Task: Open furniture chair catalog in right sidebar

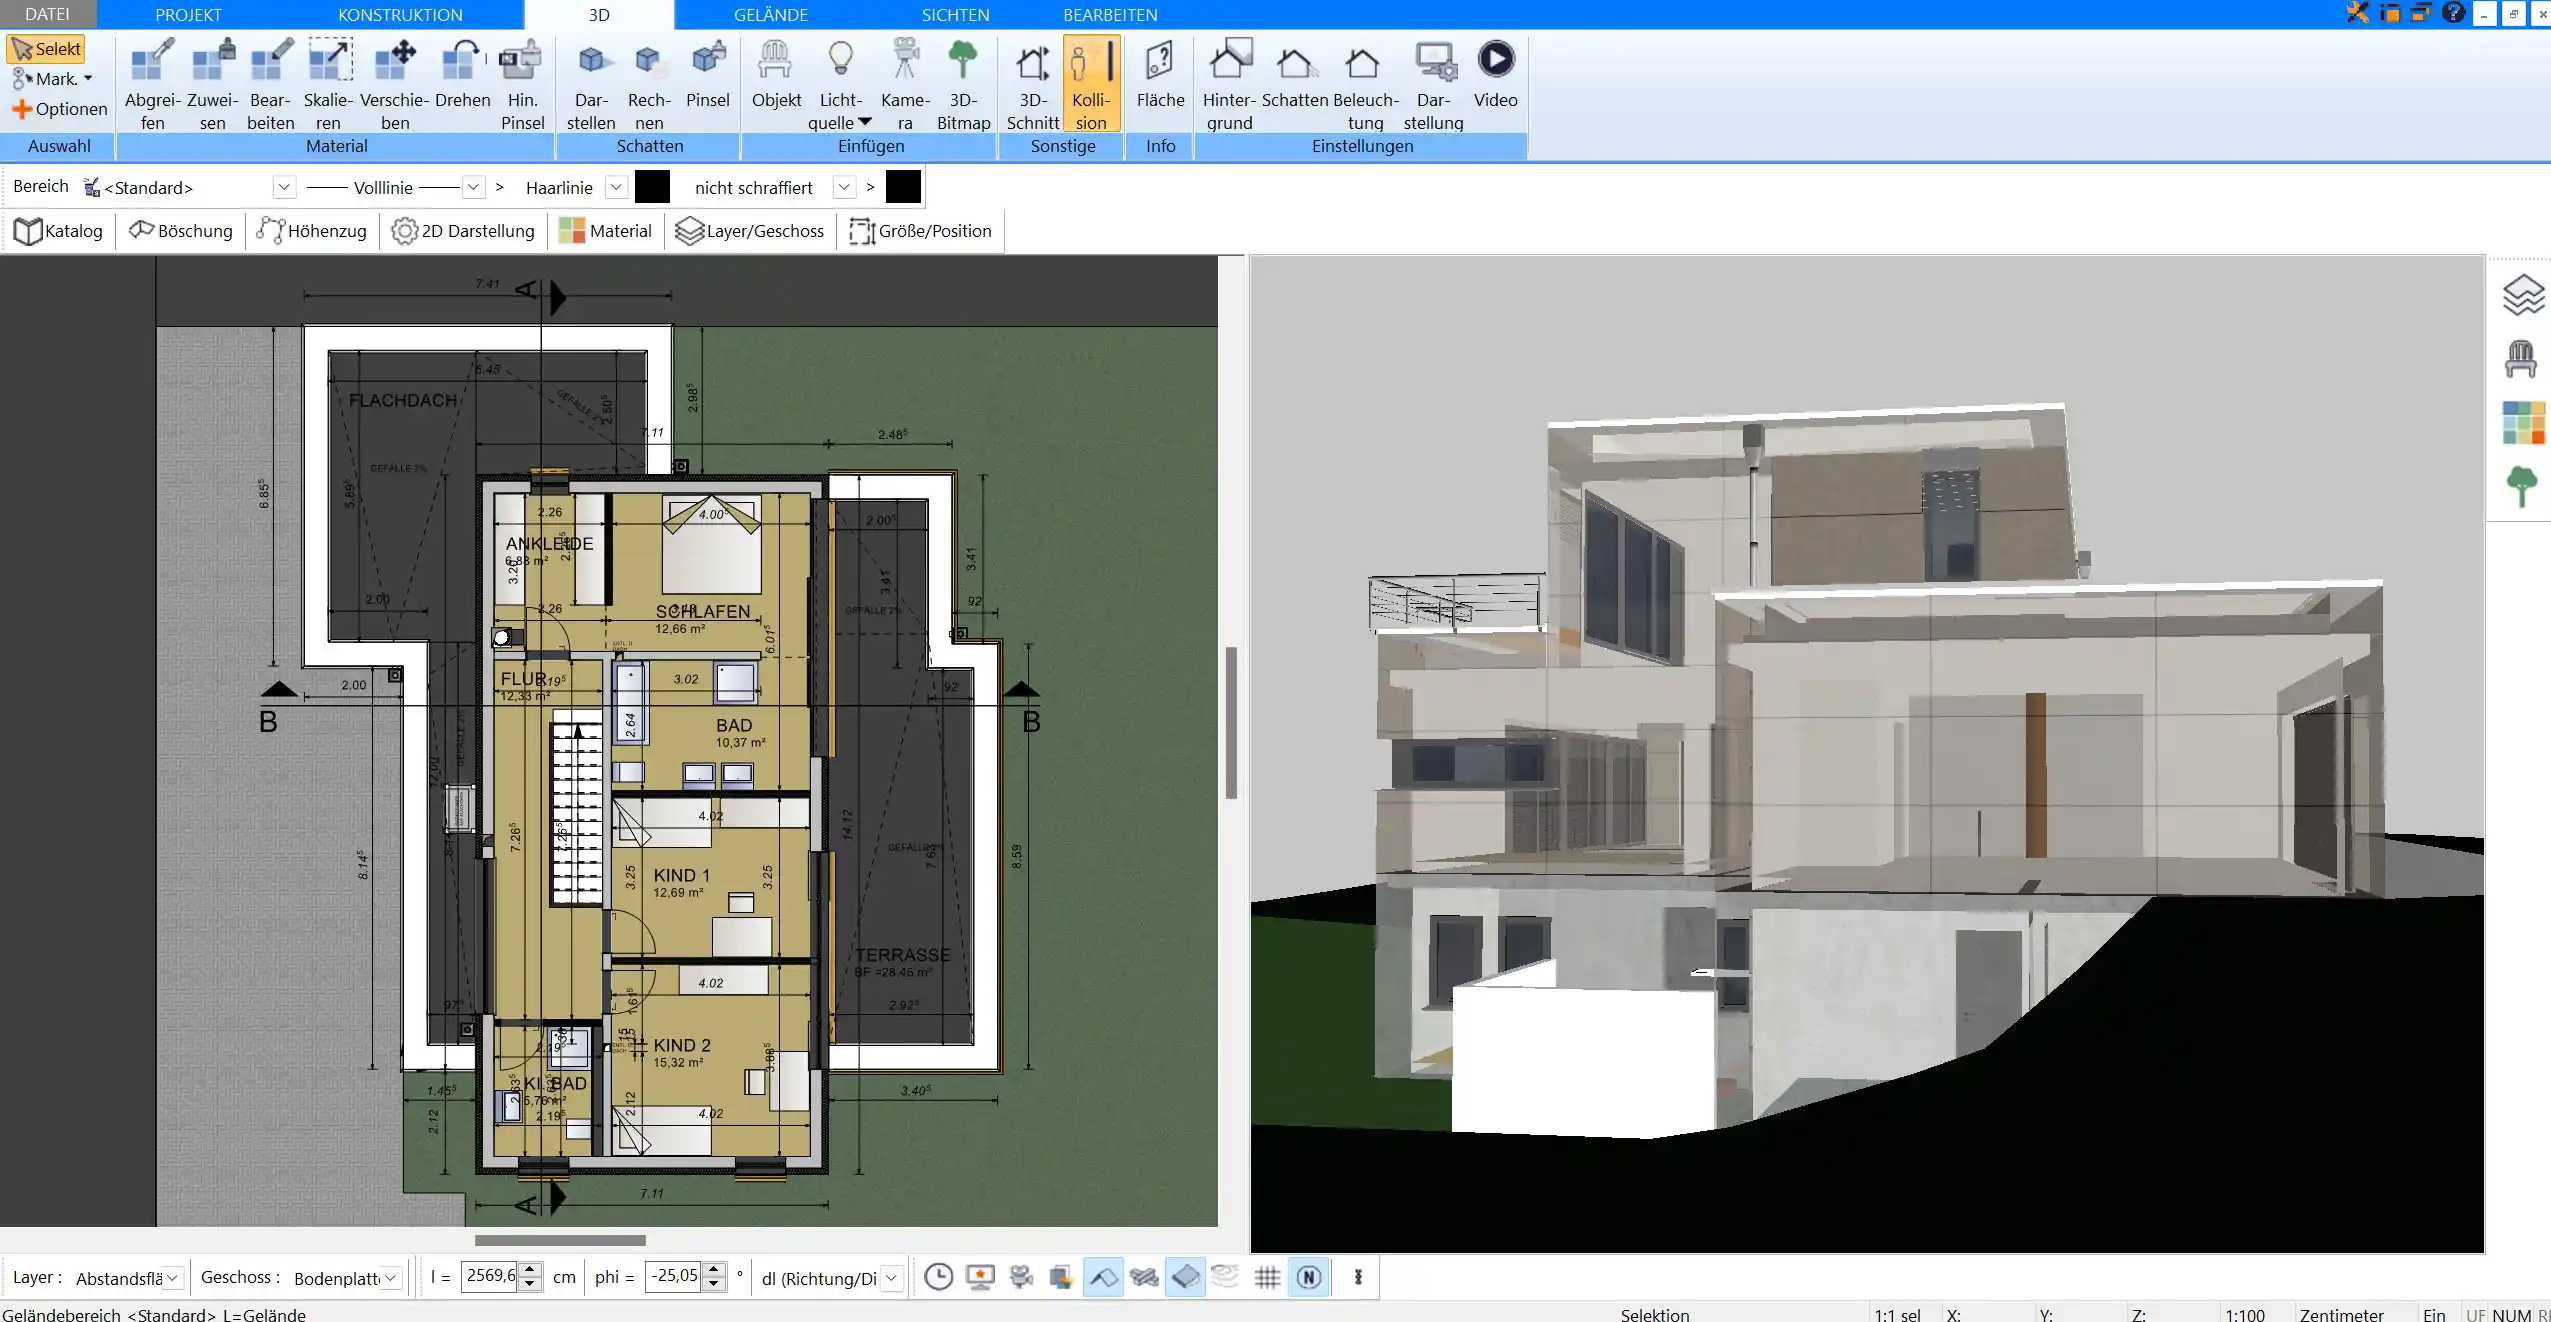Action: pos(2521,359)
